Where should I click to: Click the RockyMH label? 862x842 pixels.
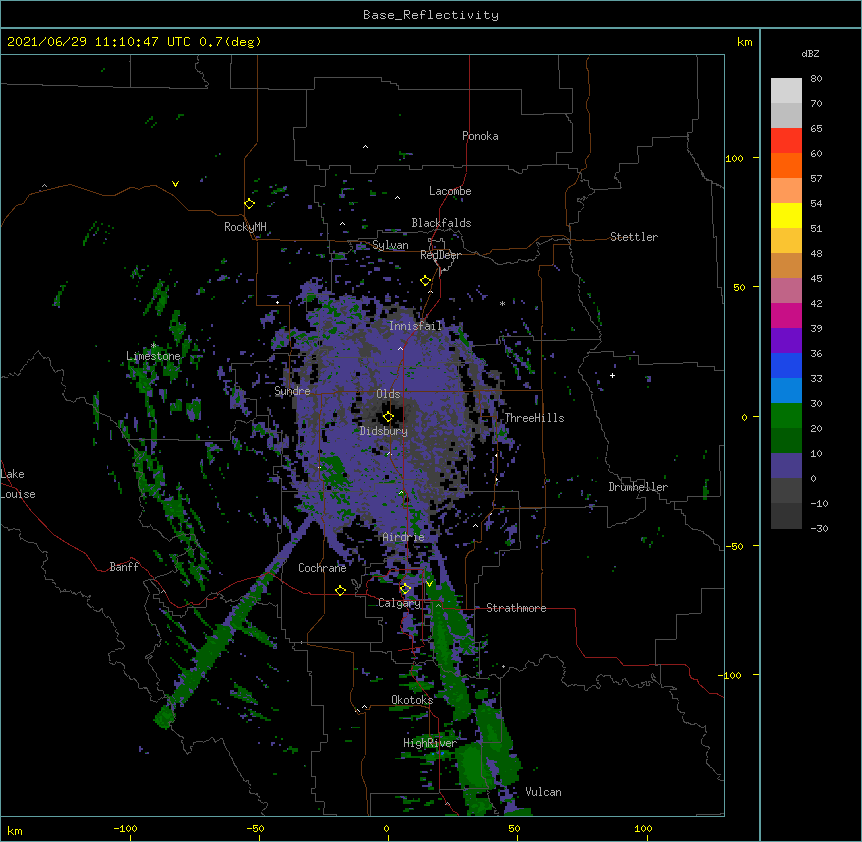click(245, 227)
